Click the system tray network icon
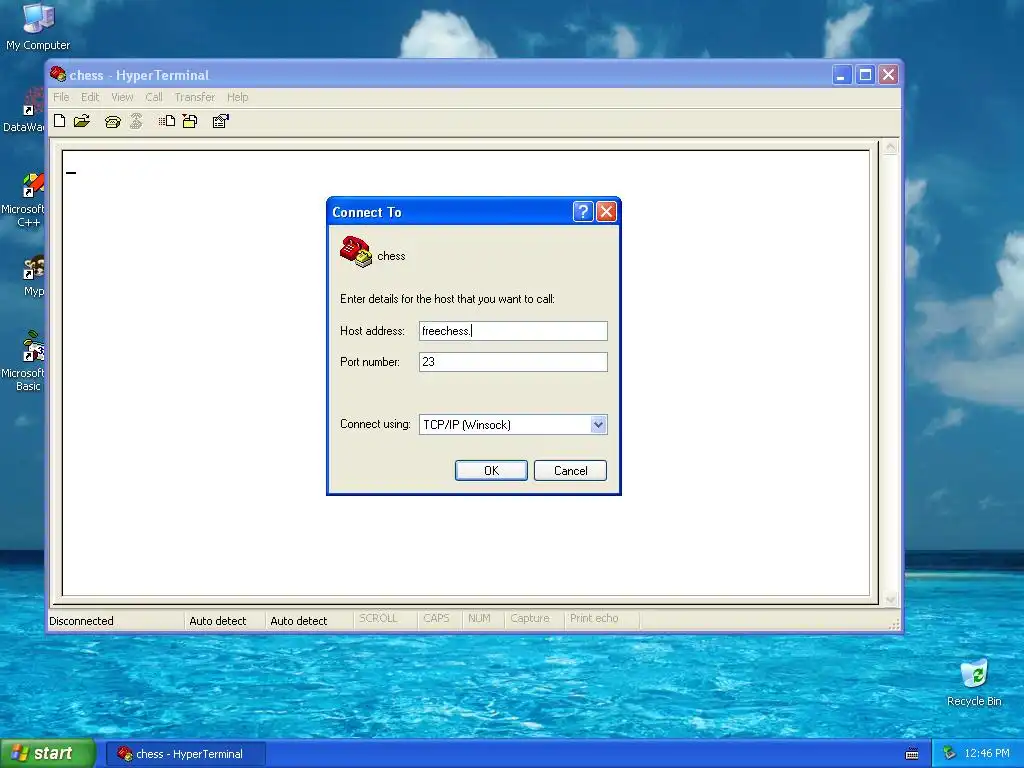The width and height of the screenshot is (1024, 768). [x=949, y=754]
